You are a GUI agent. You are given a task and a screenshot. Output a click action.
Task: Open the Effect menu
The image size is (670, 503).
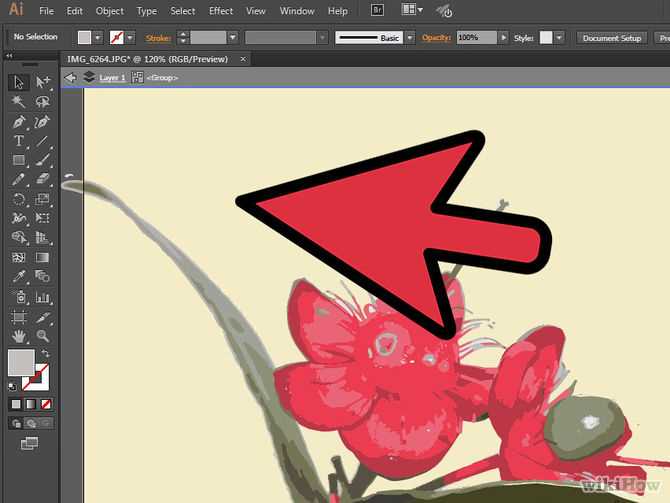pos(220,11)
